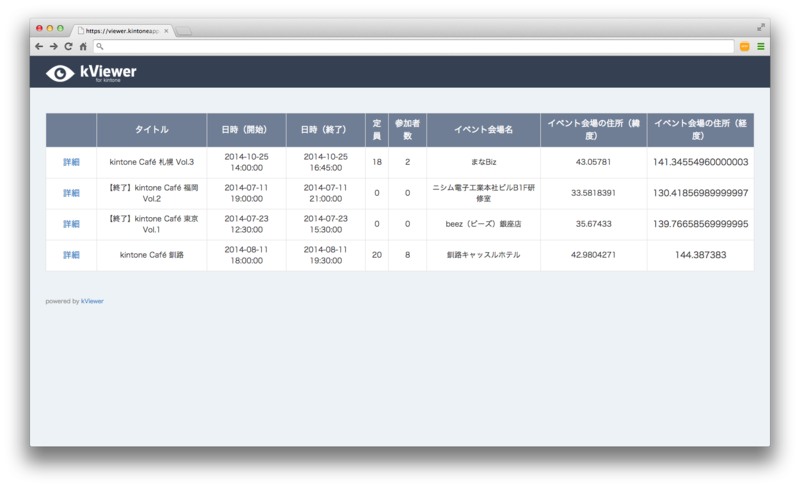
Task: Click longitude value 144.387383
Action: [701, 255]
